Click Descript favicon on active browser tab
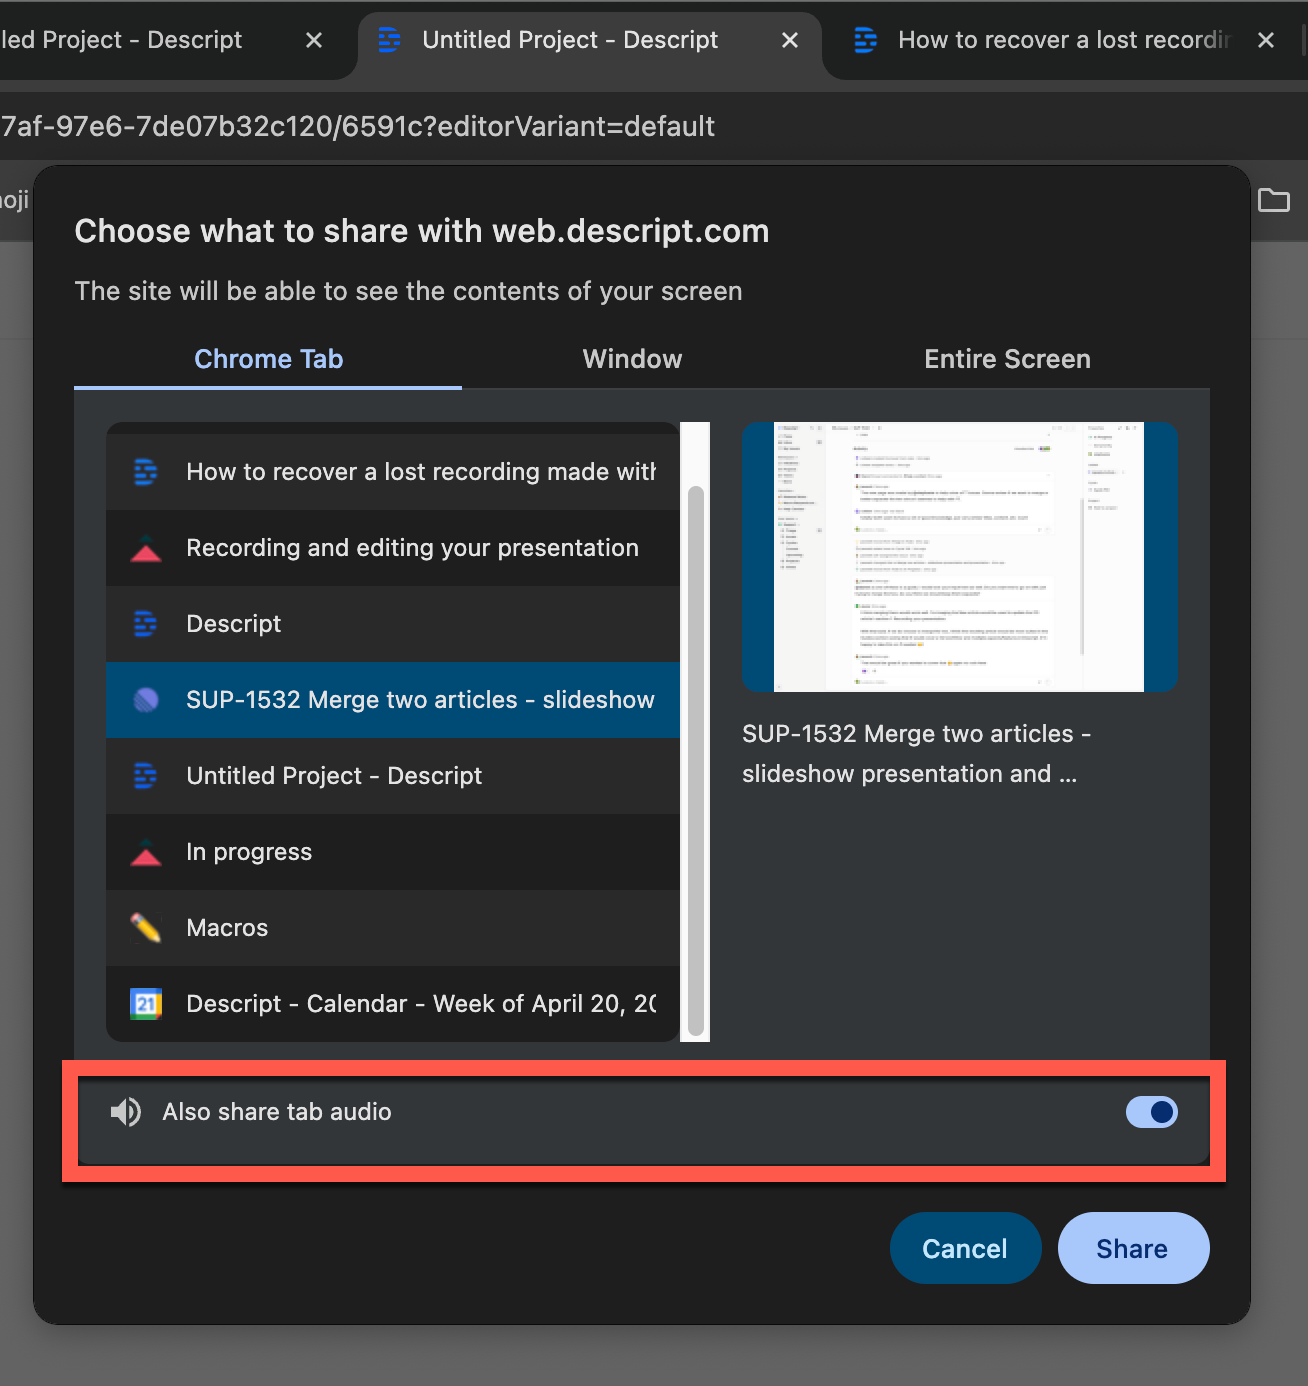This screenshot has height=1386, width=1308. [389, 40]
